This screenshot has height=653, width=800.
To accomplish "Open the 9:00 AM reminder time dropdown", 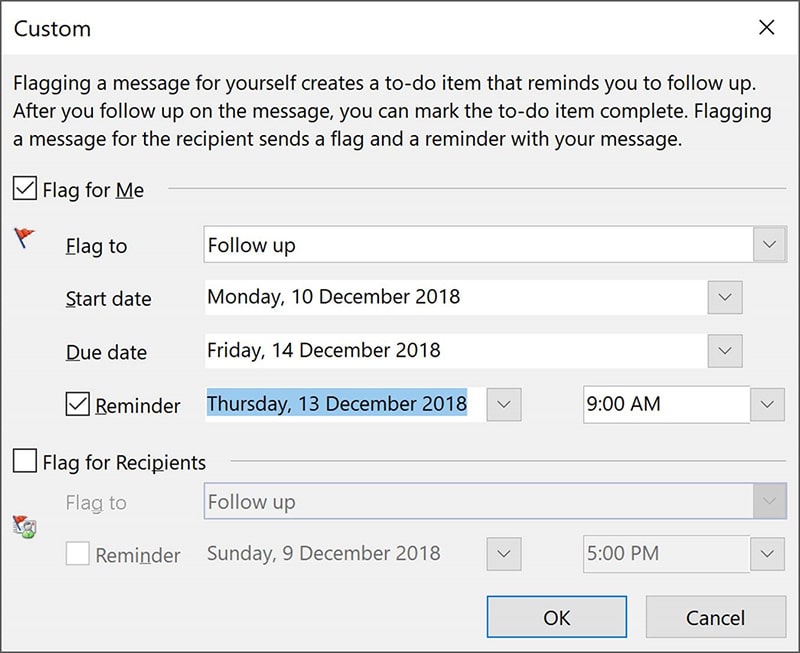I will click(767, 404).
